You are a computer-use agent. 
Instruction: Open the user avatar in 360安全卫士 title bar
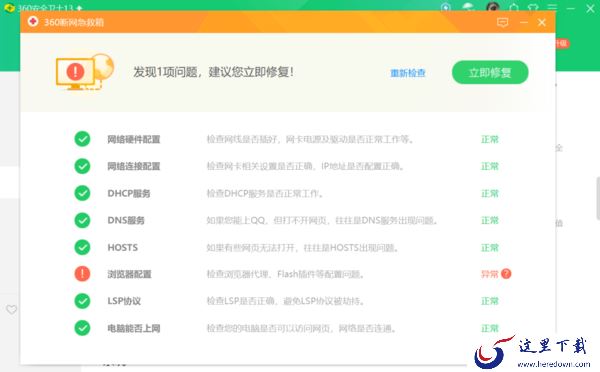coord(492,7)
